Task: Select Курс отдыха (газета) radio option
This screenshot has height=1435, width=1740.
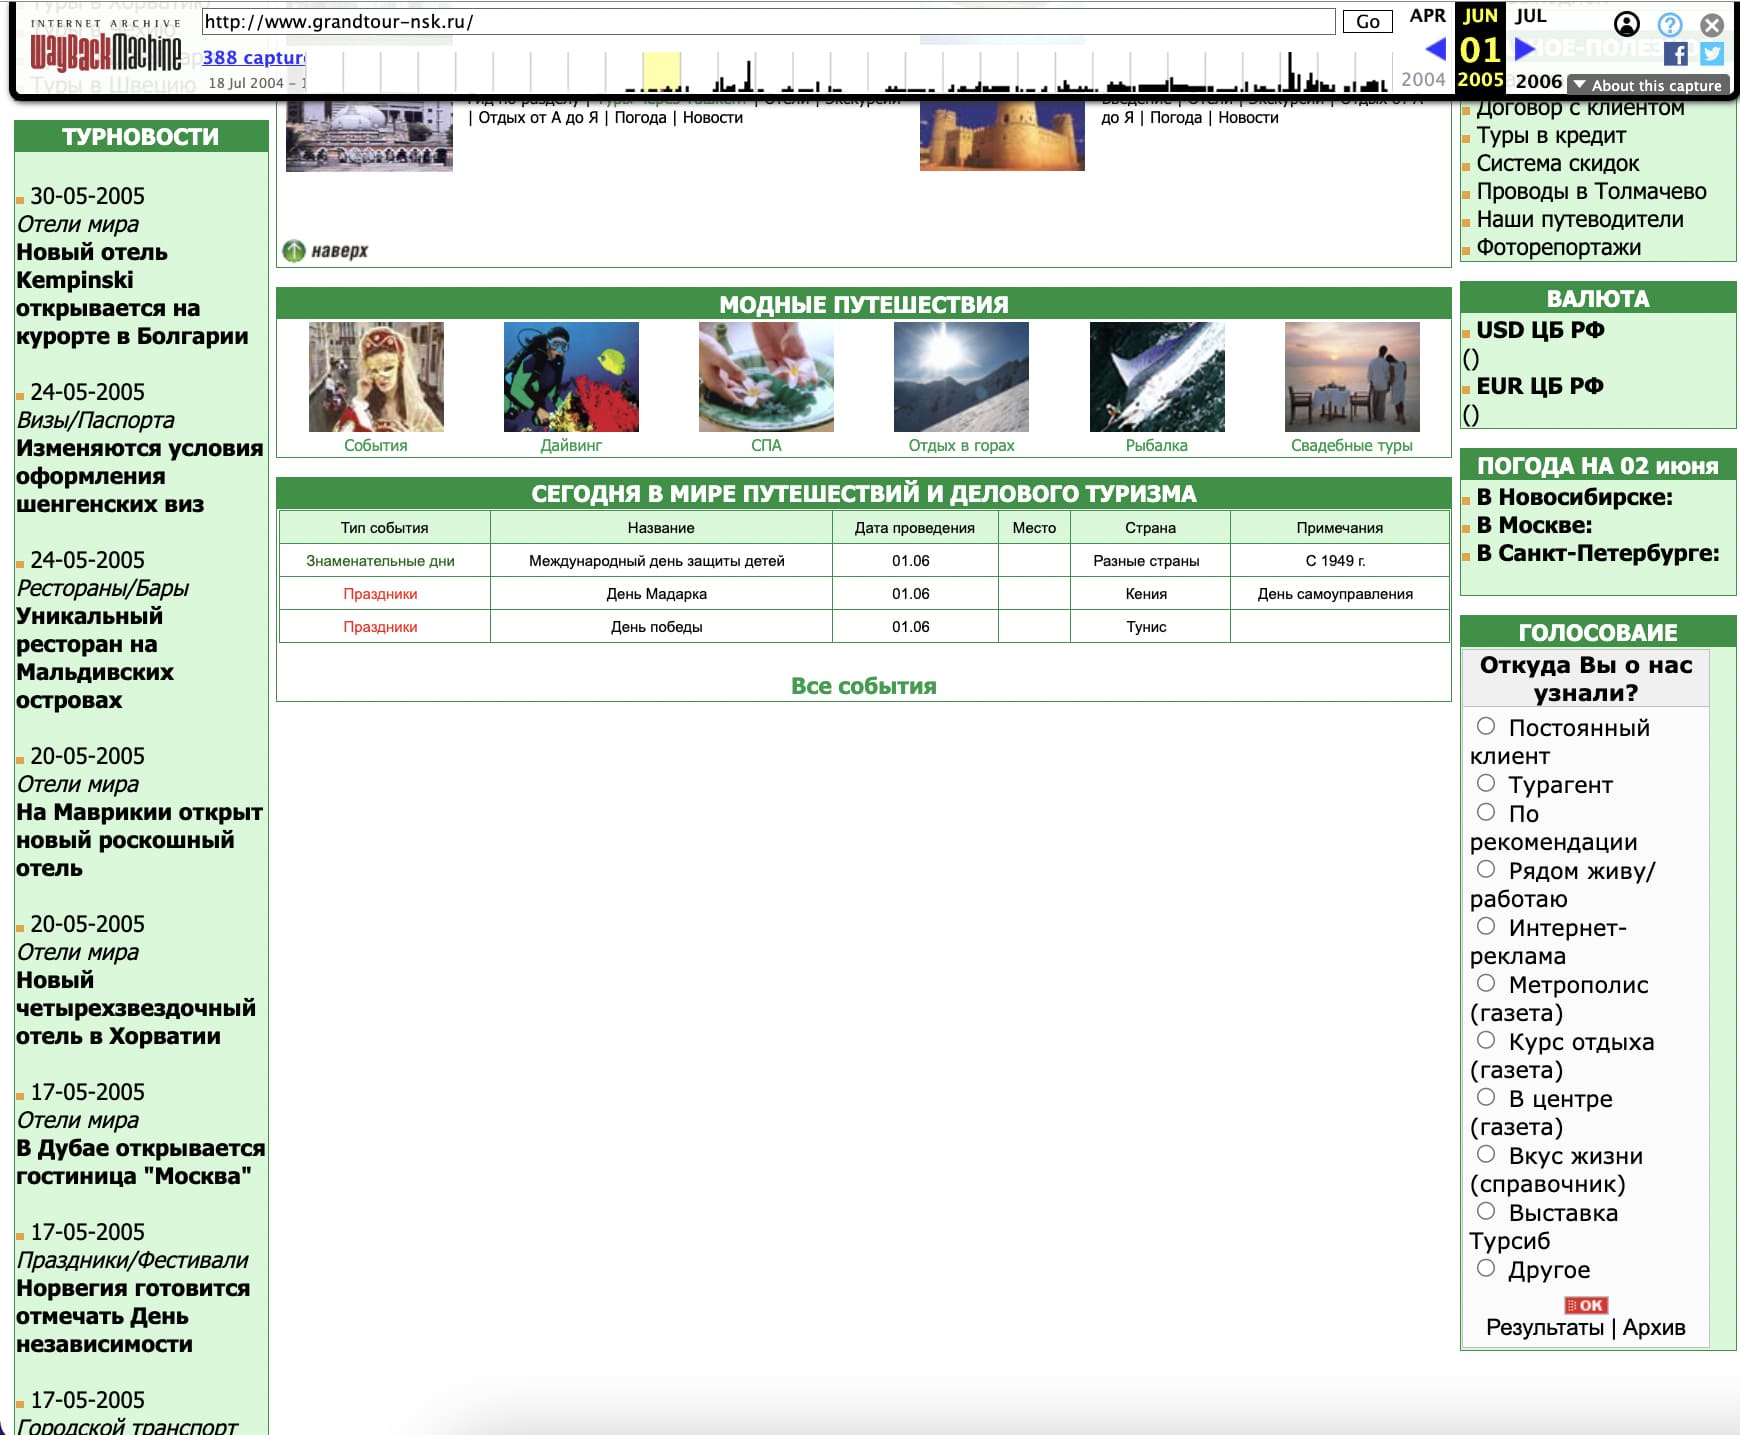Action: (1486, 1040)
